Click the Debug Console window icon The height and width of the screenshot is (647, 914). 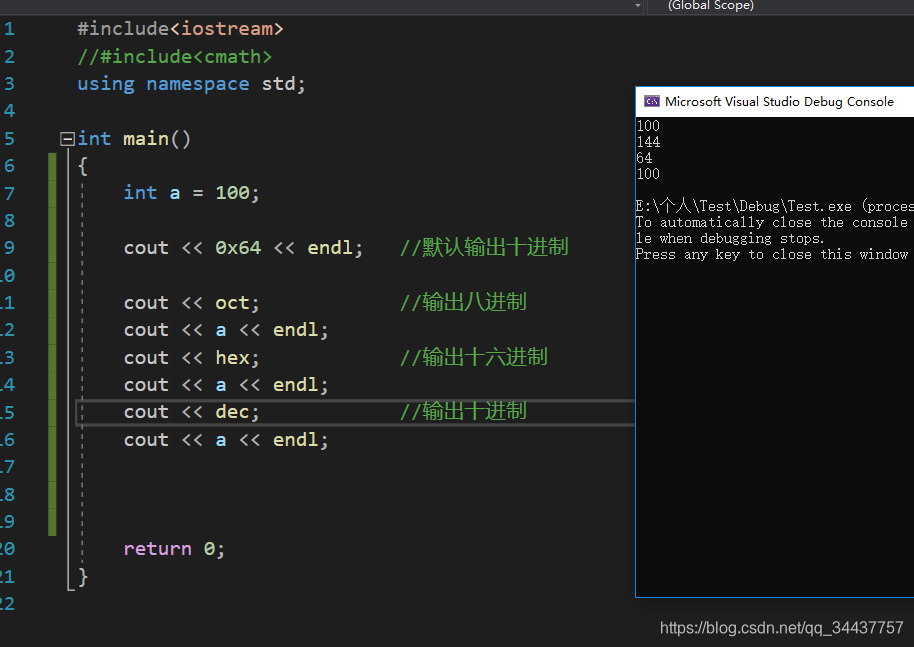pyautogui.click(x=651, y=101)
